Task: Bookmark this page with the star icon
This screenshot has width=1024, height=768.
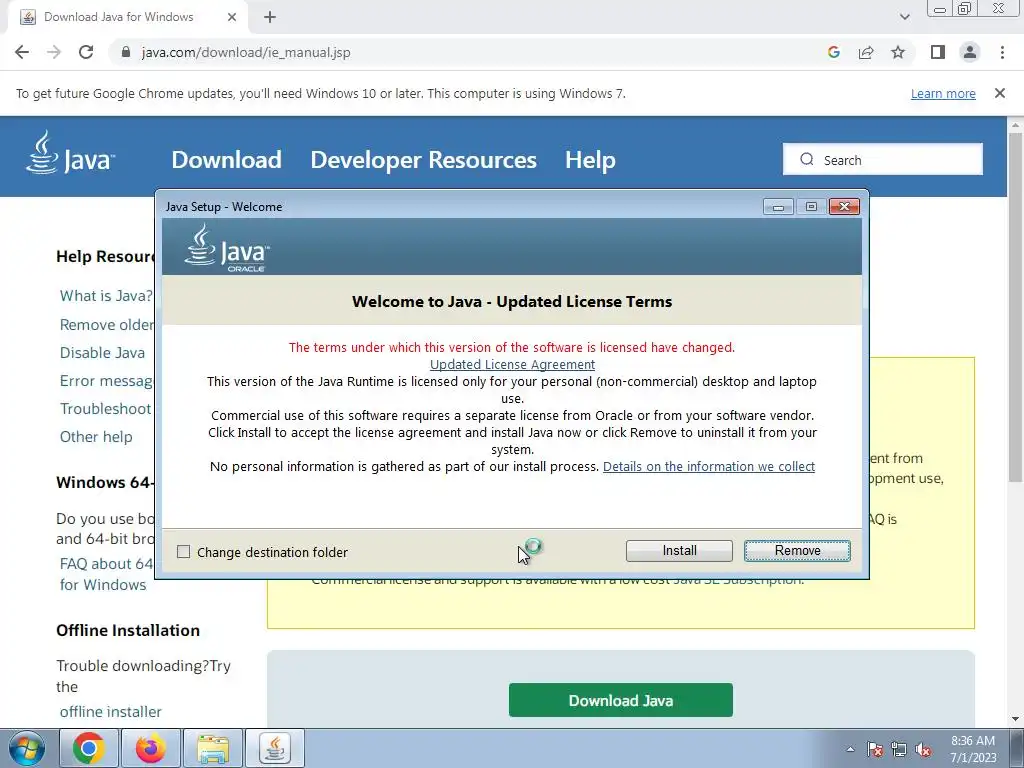Action: click(898, 52)
